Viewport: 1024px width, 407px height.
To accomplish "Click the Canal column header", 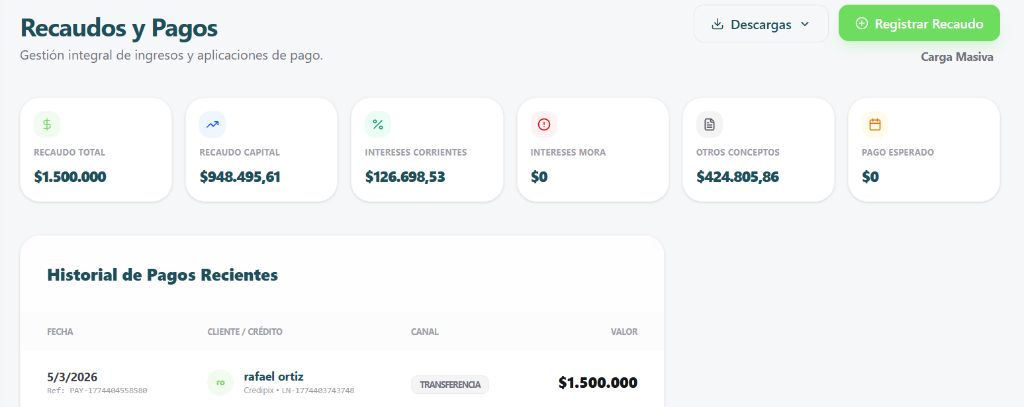I will pyautogui.click(x=425, y=331).
